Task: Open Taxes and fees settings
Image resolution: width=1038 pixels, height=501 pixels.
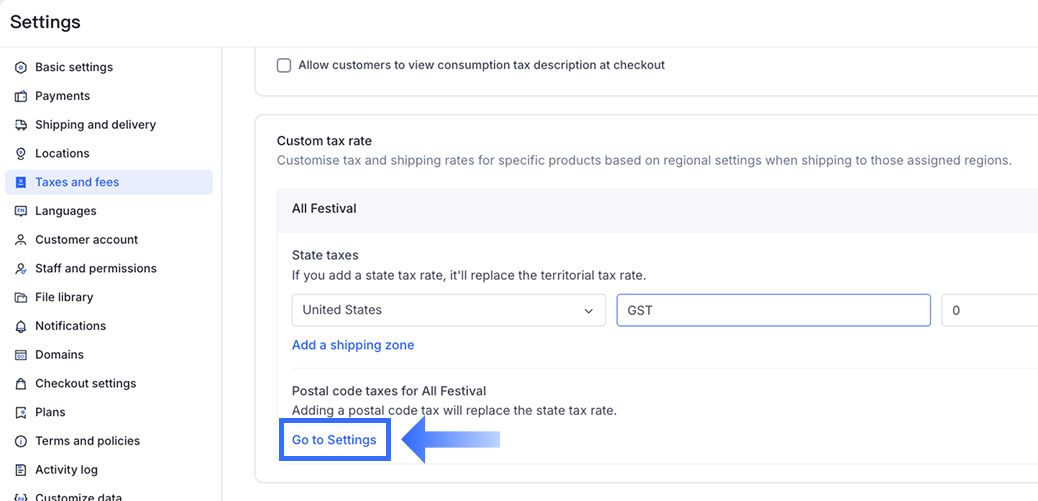Action: (x=77, y=182)
